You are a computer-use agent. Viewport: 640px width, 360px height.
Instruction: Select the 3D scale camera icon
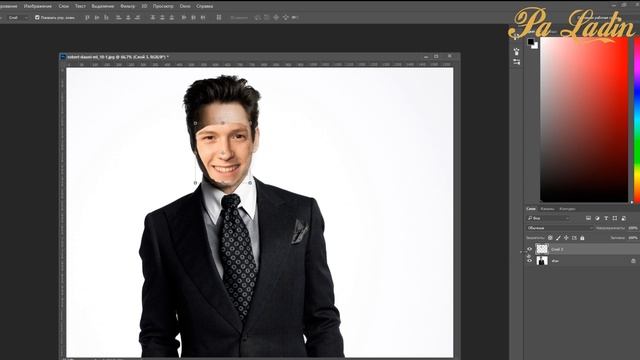pyautogui.click(x=295, y=18)
